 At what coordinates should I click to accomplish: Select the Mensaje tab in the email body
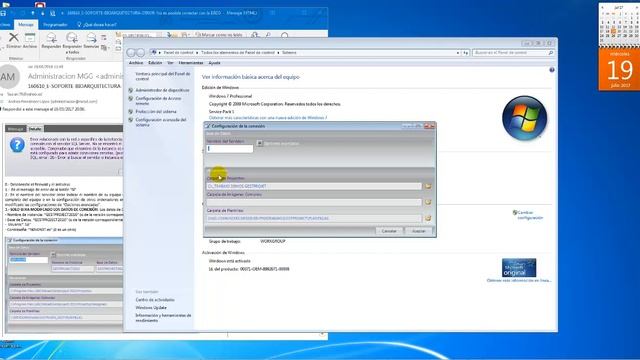16,129
